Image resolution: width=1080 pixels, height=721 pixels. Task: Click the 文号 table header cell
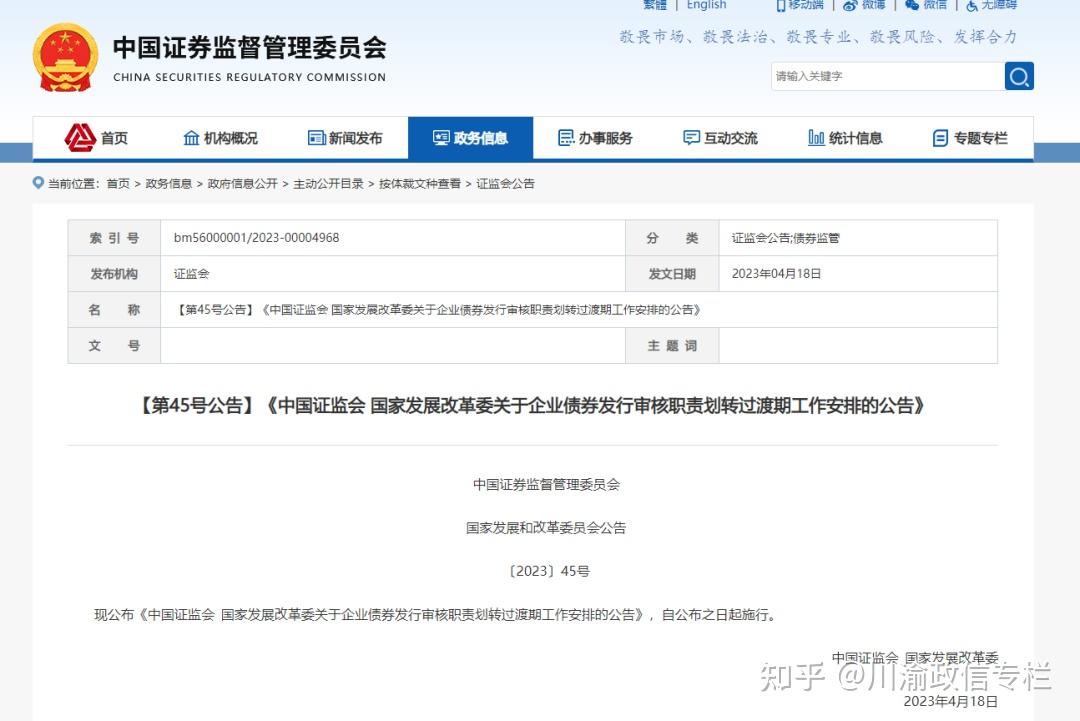114,345
